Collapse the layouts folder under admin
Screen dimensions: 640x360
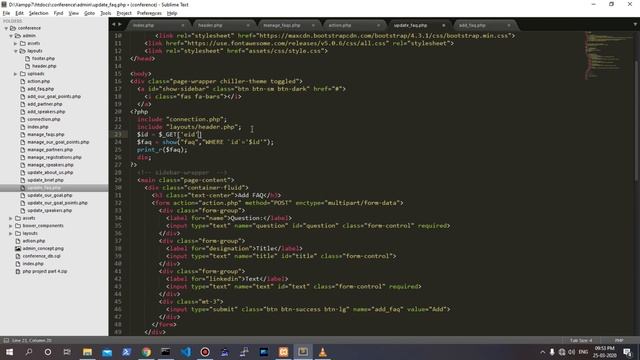pos(16,51)
